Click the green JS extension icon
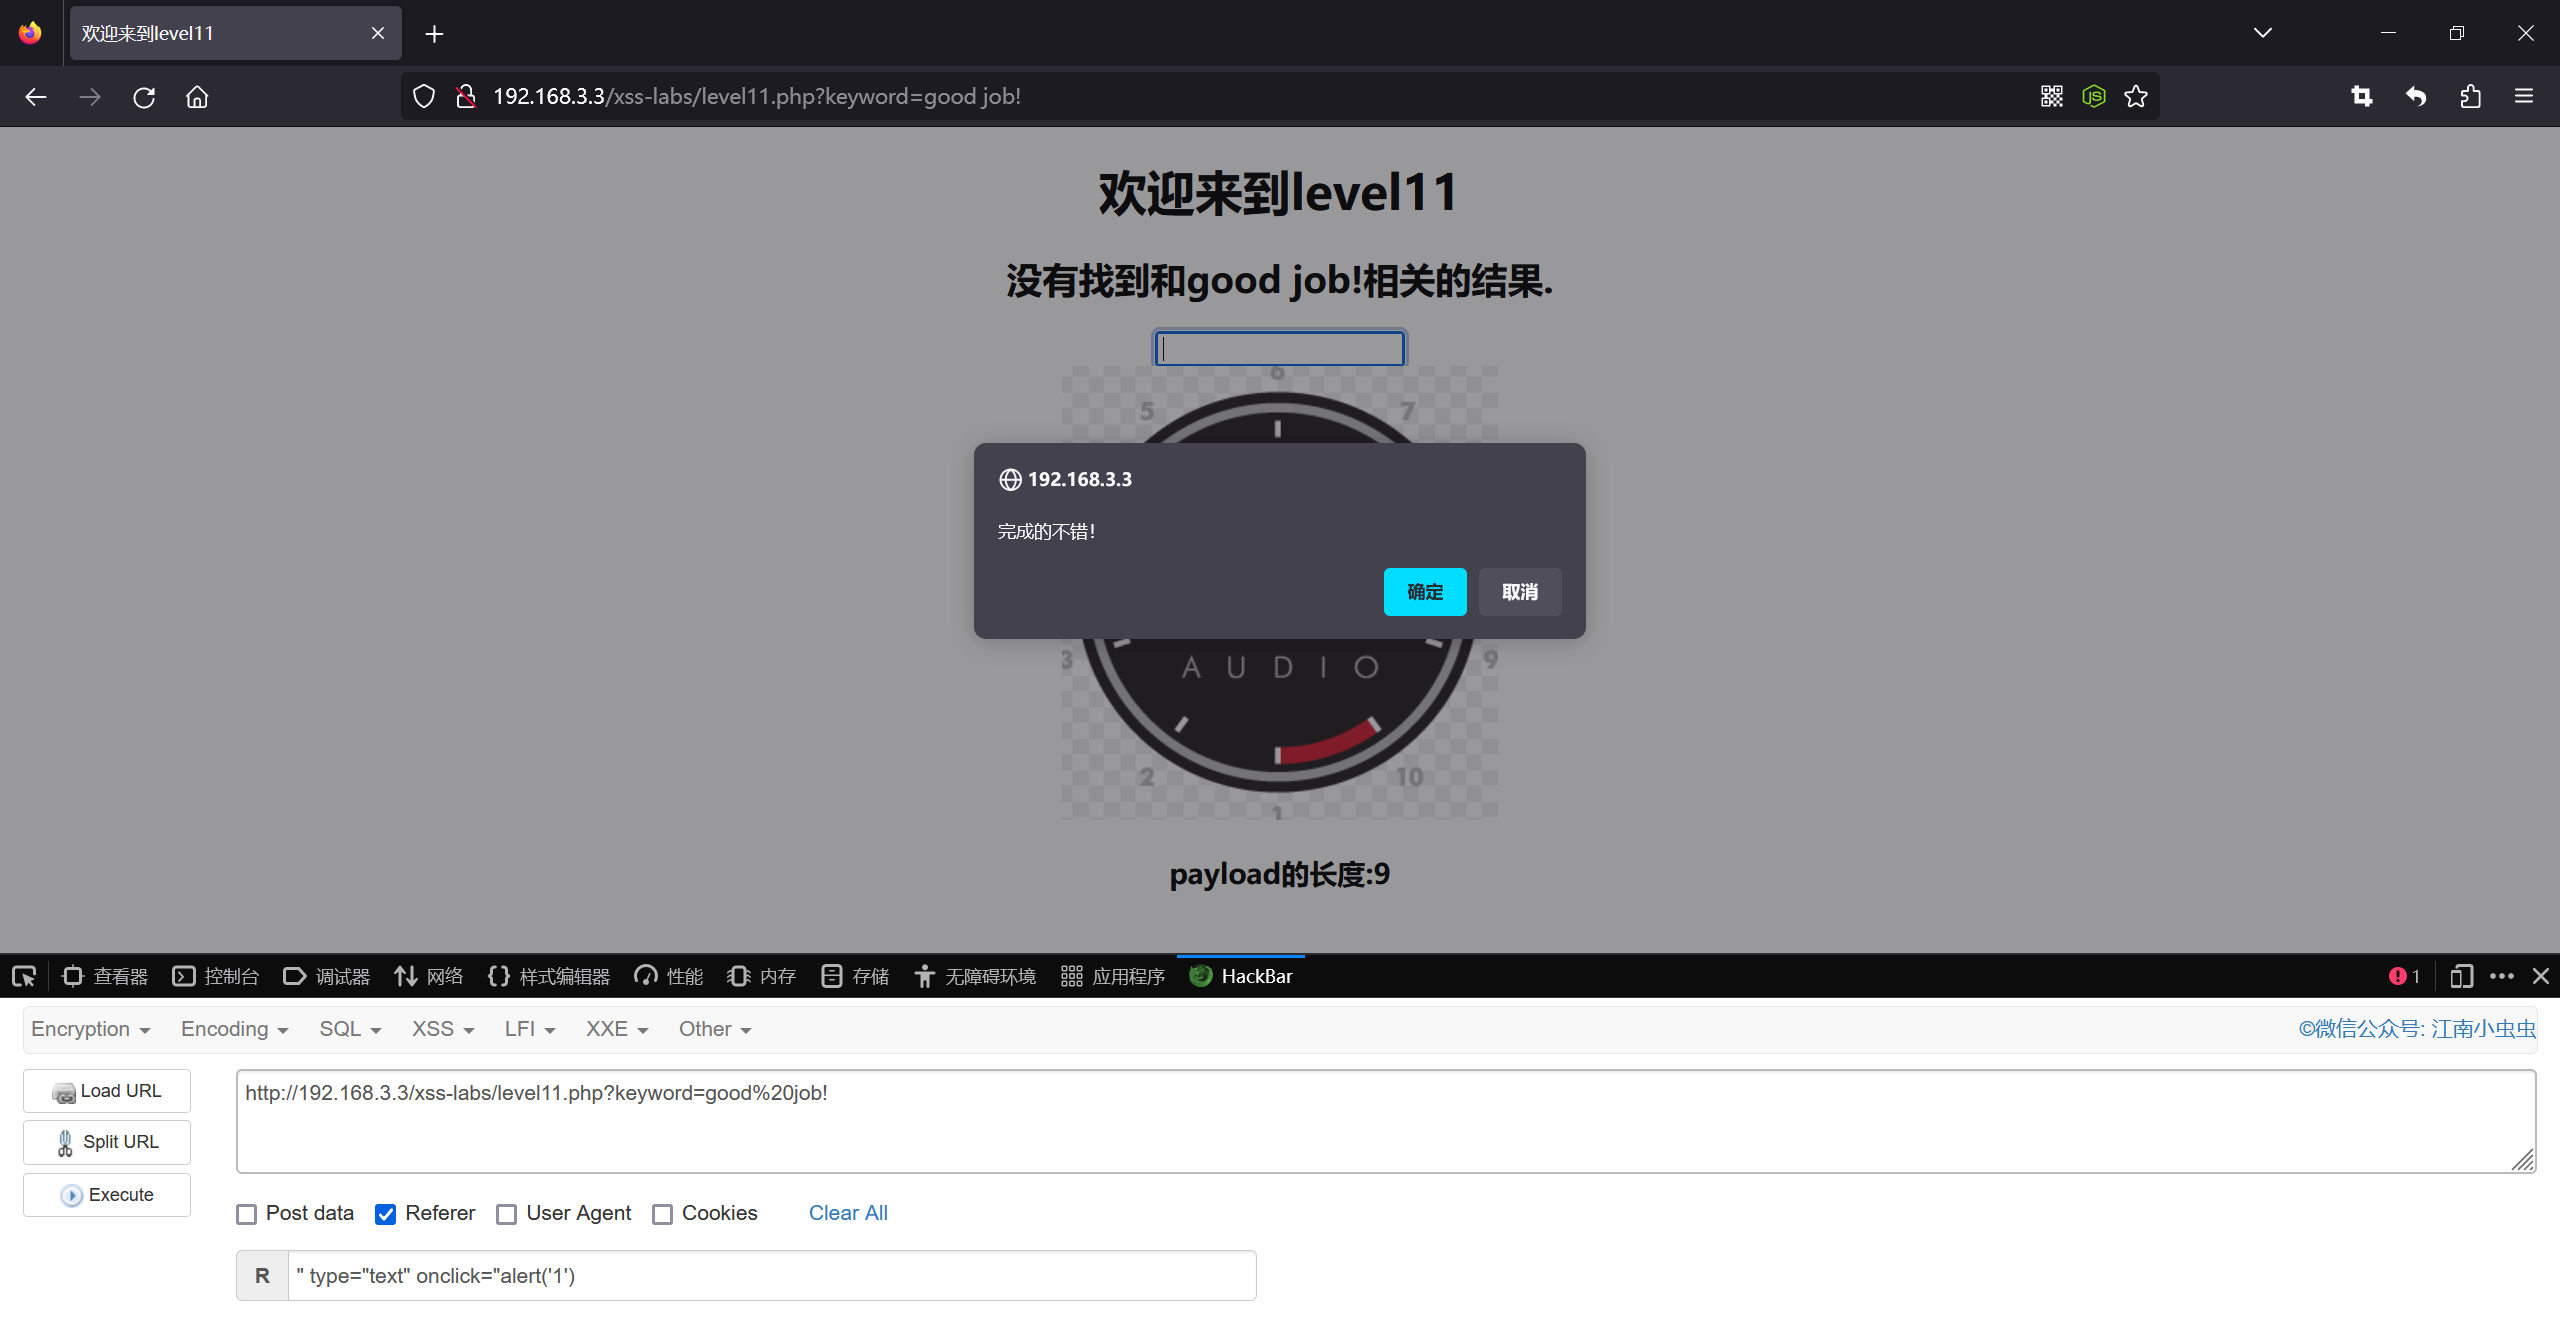Screen dimensions: 2560x1324 [2094, 96]
